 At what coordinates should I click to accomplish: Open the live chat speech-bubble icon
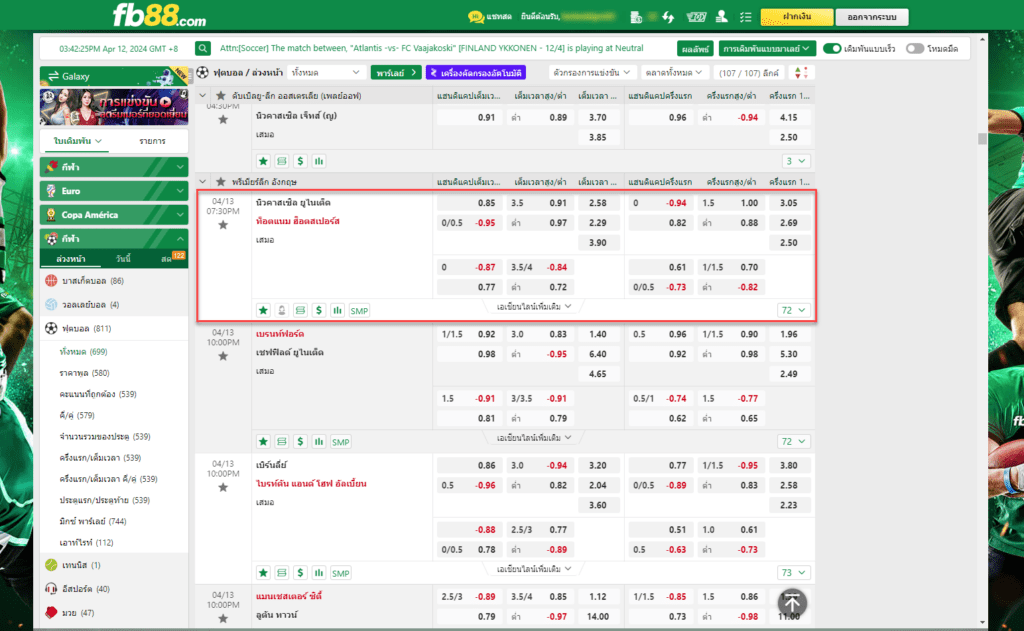[475, 17]
